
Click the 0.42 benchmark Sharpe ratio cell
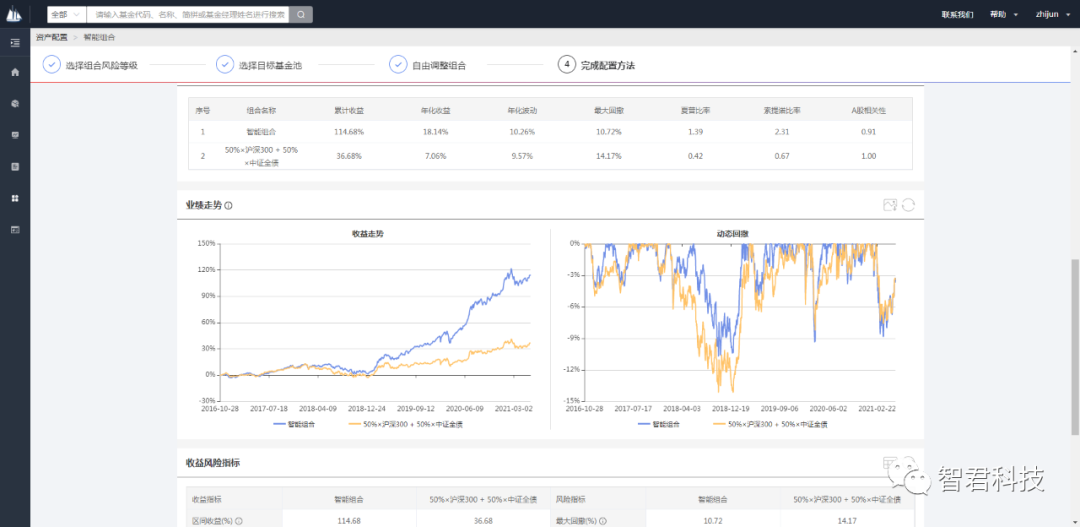[x=695, y=156]
